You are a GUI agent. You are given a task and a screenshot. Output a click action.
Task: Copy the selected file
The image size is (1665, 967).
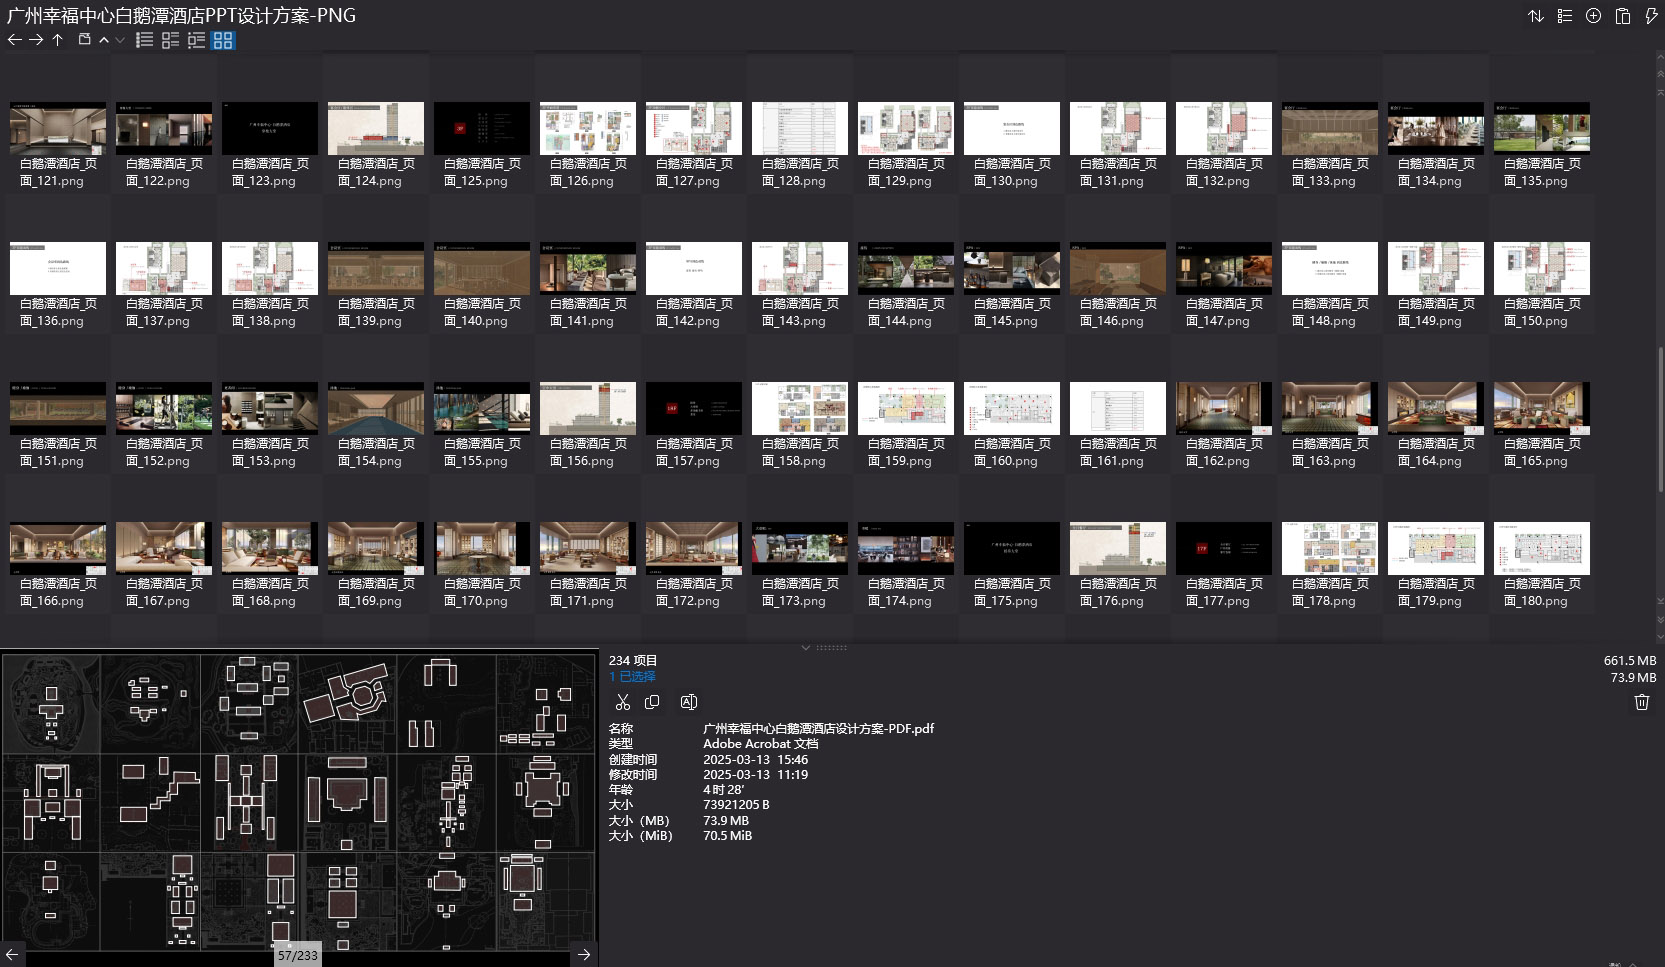coord(652,702)
